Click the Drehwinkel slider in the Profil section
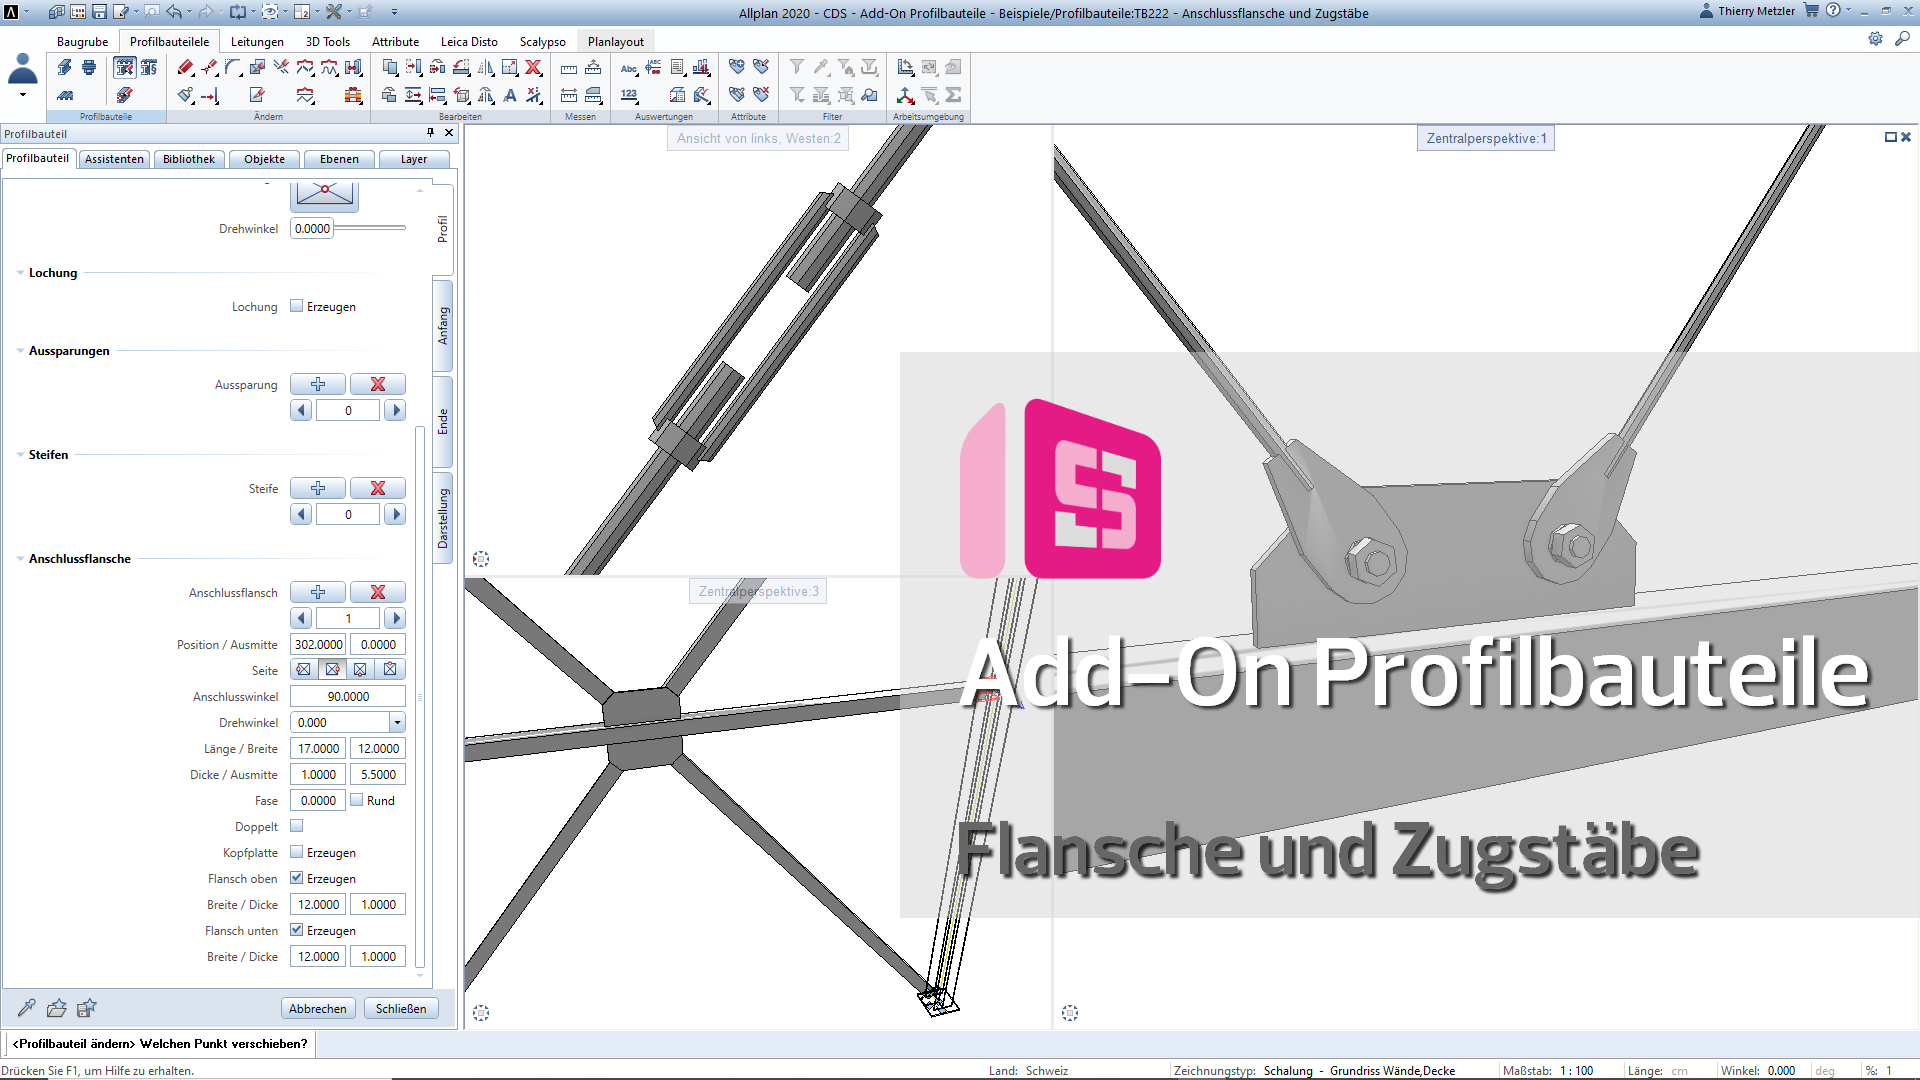 (x=370, y=228)
